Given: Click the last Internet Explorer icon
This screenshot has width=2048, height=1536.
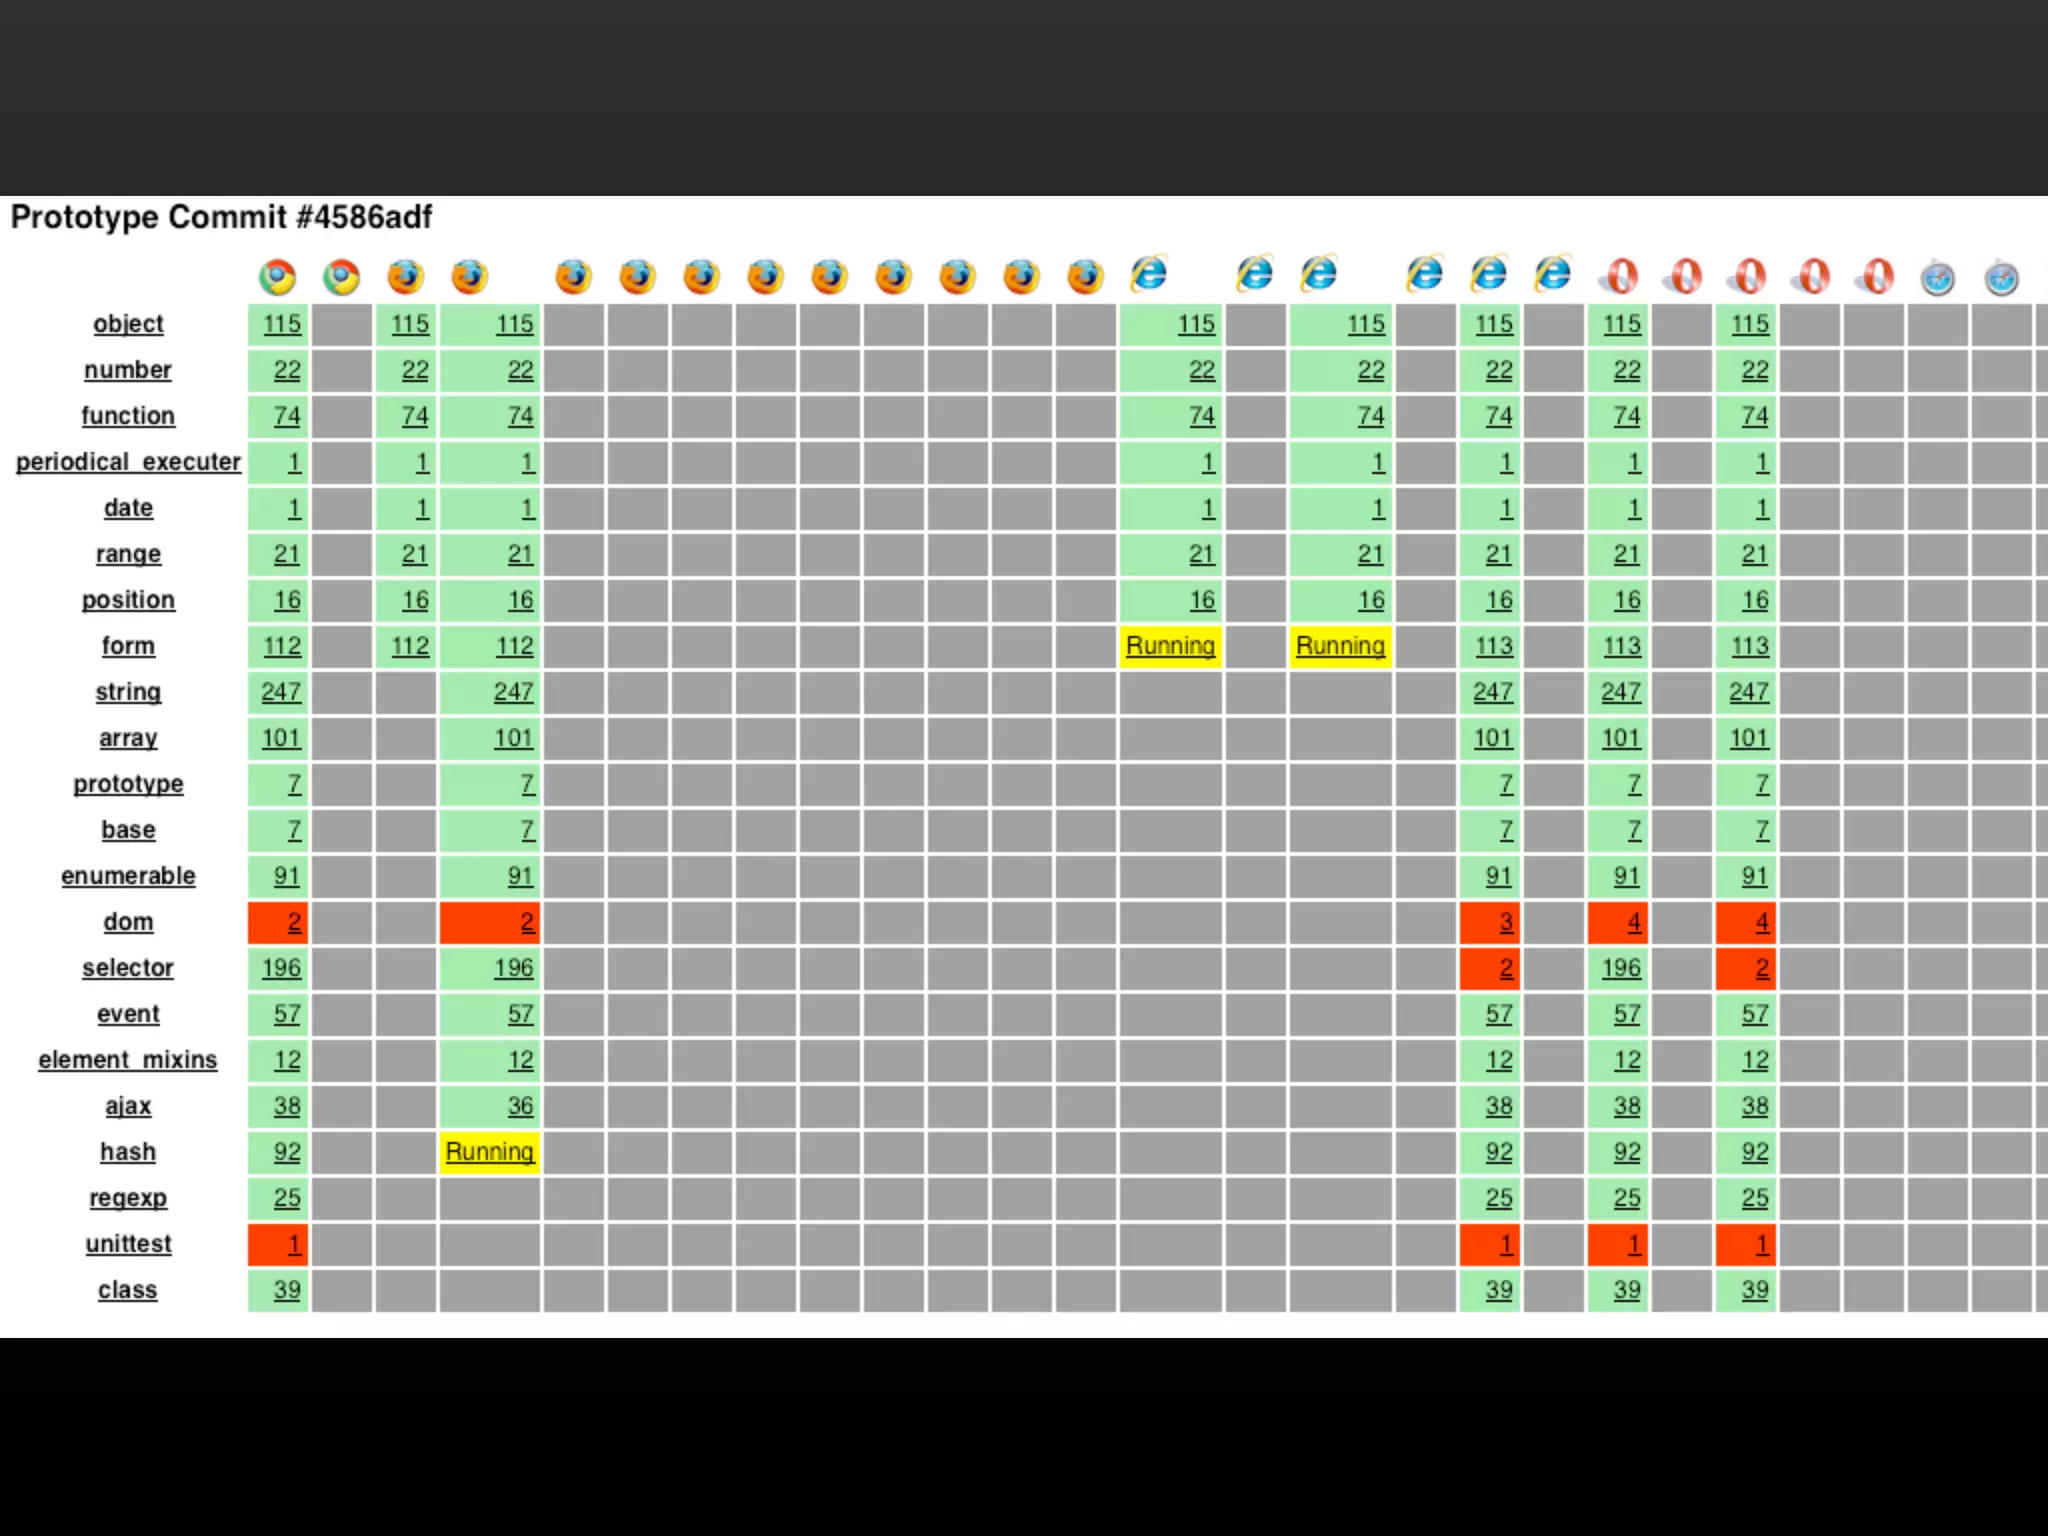Looking at the screenshot, I should (1553, 273).
